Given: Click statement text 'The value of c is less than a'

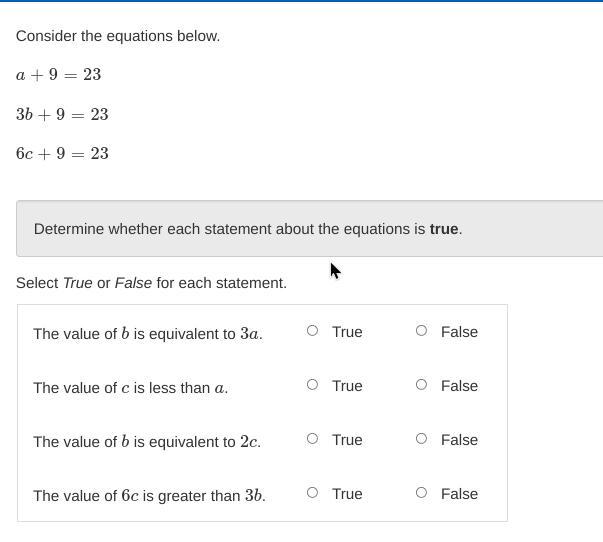Looking at the screenshot, I should pyautogui.click(x=130, y=387).
